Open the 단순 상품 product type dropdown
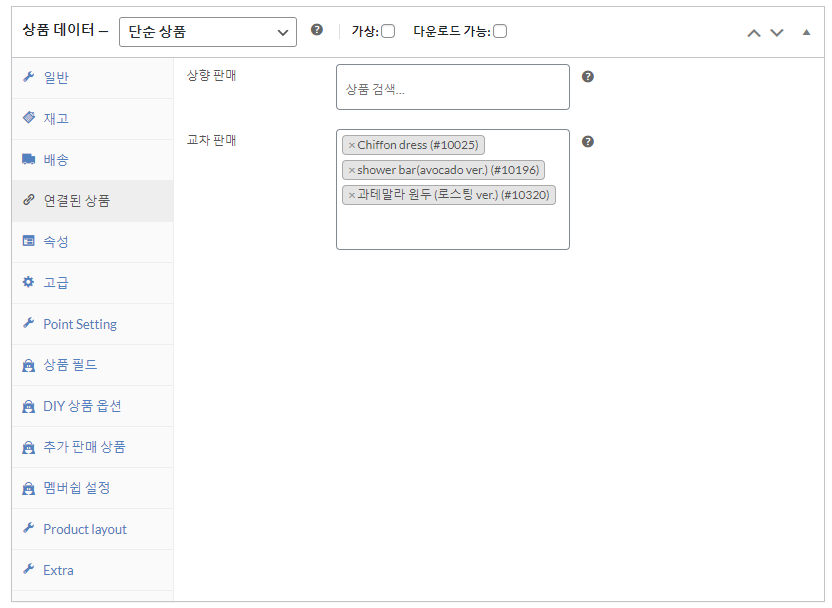 (207, 31)
